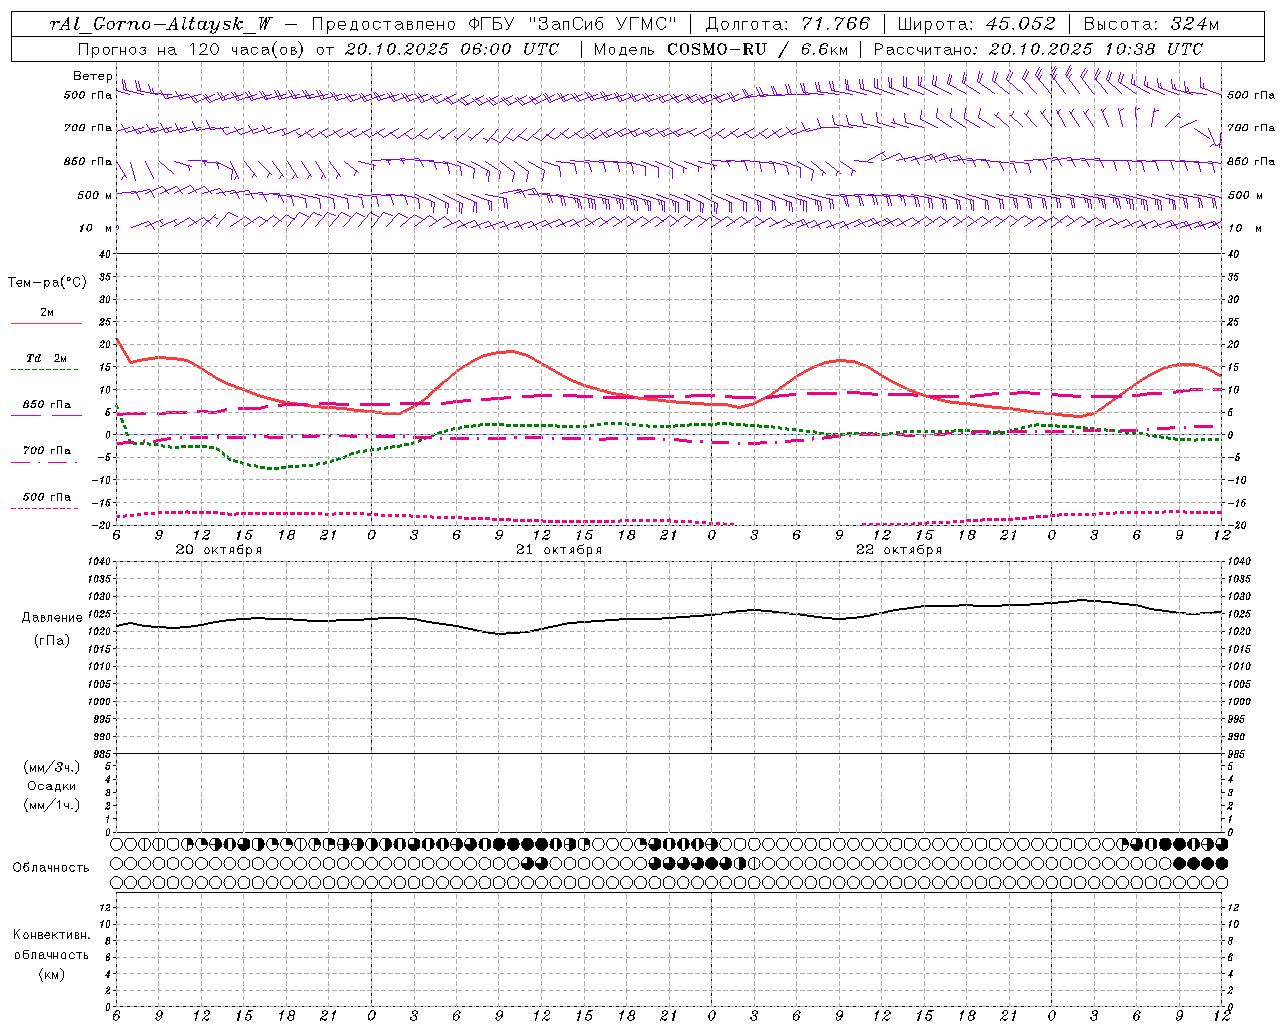Select the text Предоставлено ФГБУ "ЗапСиб УГМС"
The width and height of the screenshot is (1280, 1024).
click(495, 25)
